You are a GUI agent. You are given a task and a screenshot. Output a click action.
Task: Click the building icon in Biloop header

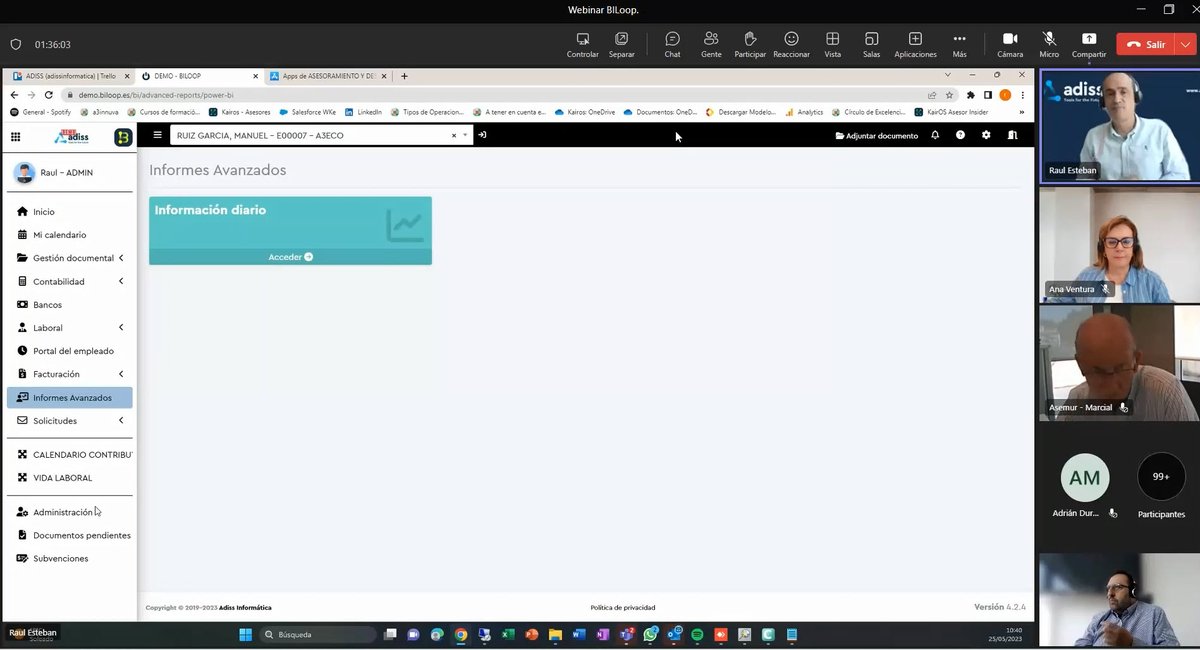pyautogui.click(x=1012, y=135)
